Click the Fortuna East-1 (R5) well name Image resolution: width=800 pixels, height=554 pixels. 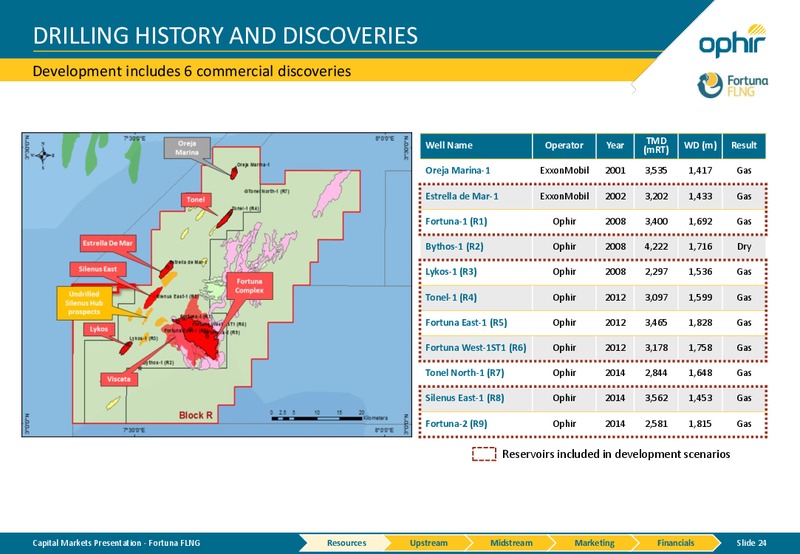pyautogui.click(x=466, y=322)
